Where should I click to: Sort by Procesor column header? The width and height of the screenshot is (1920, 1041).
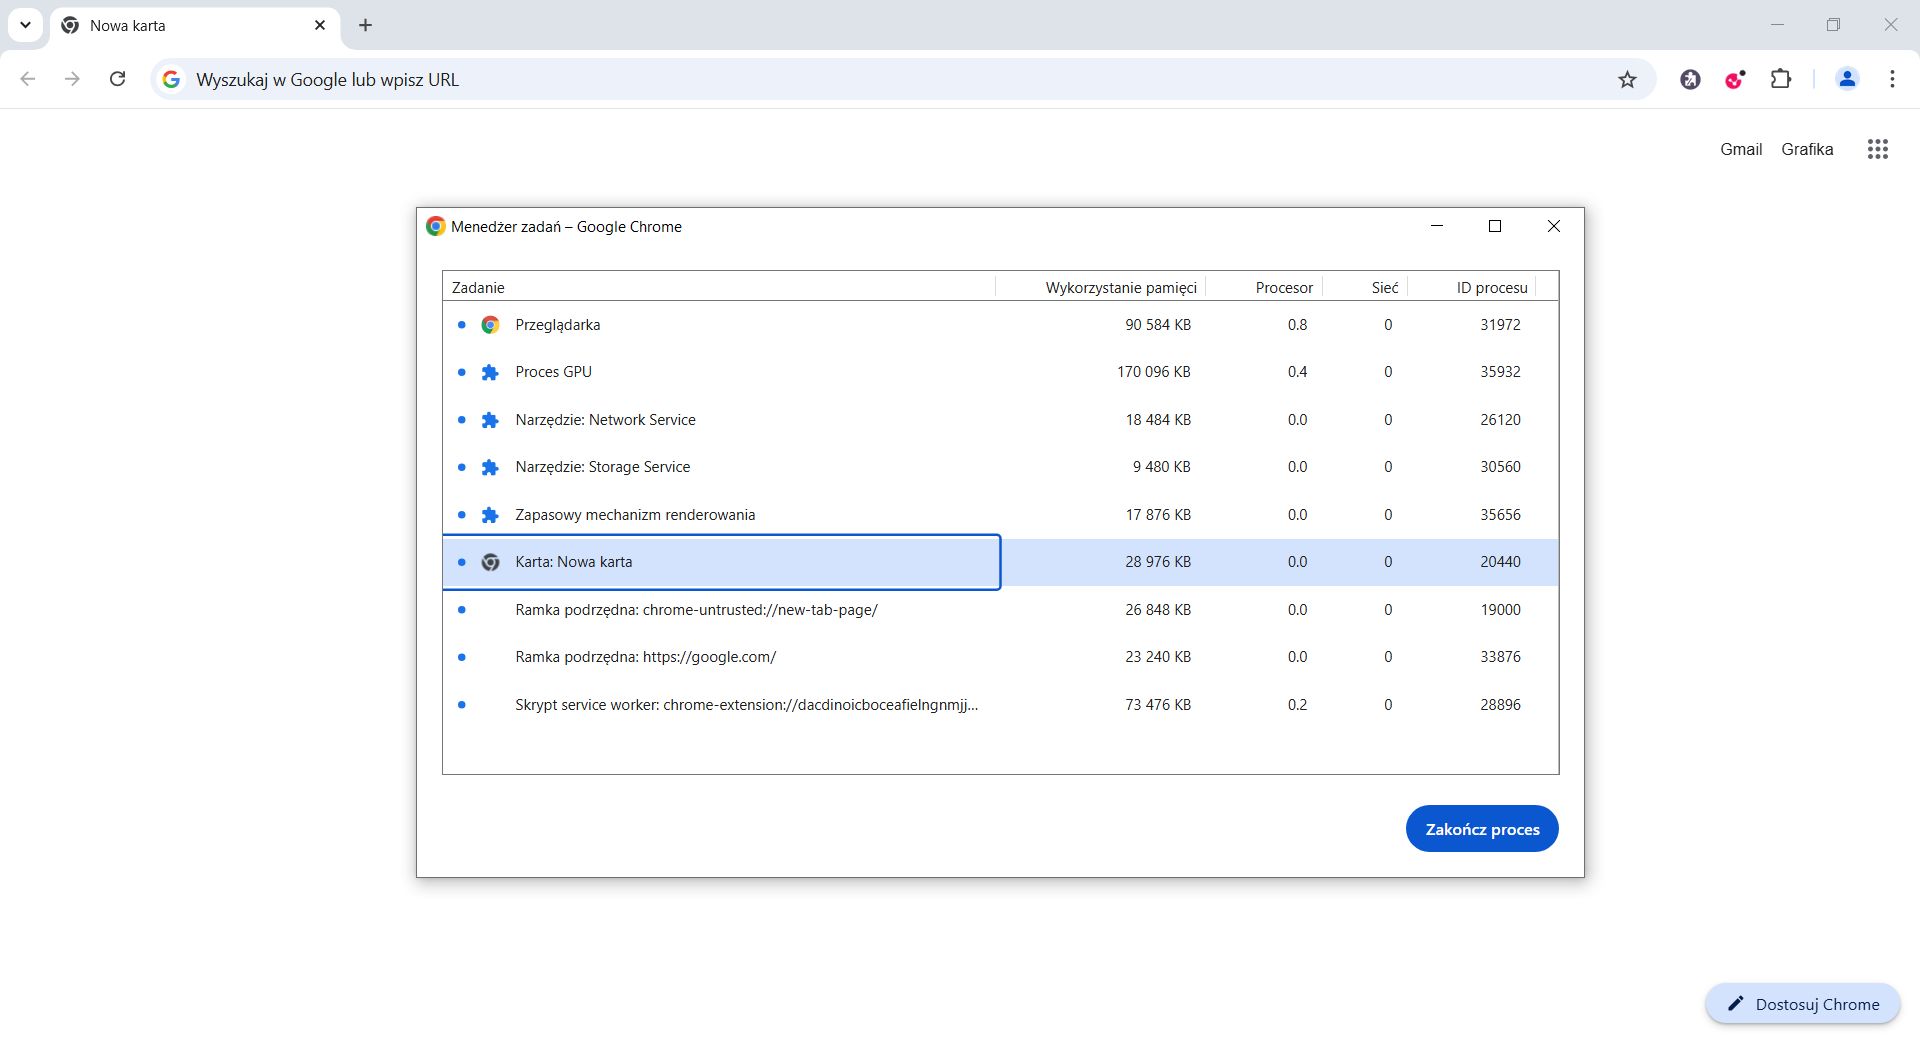(x=1283, y=288)
